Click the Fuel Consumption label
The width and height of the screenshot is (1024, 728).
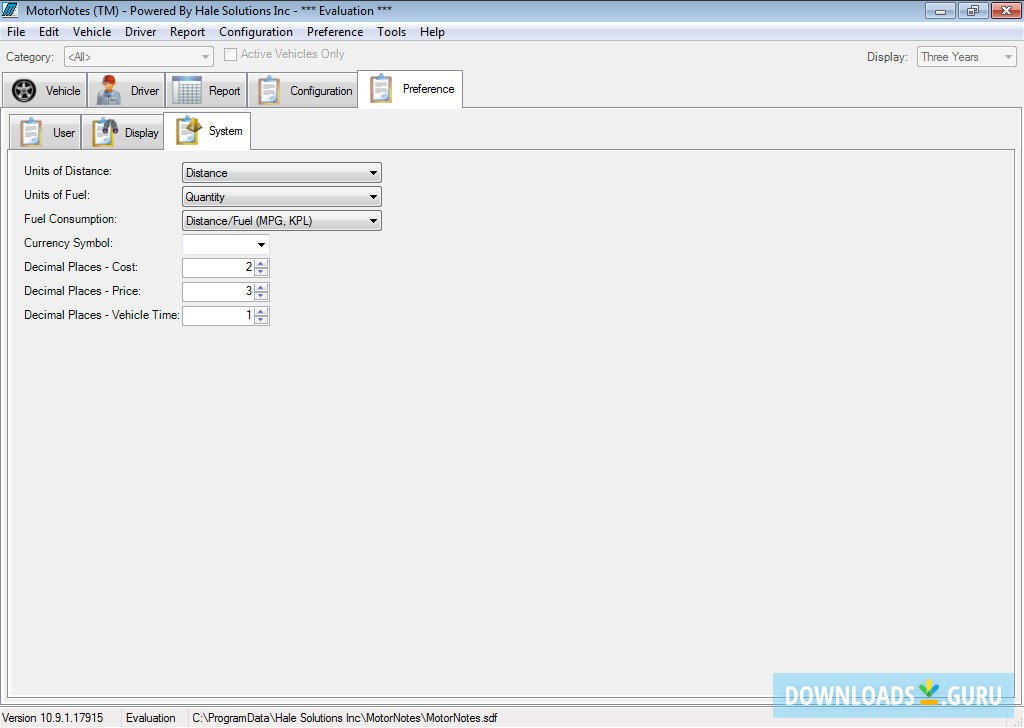[71, 219]
